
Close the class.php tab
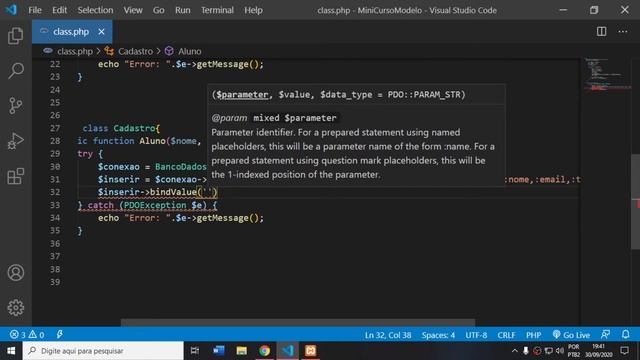pyautogui.click(x=101, y=31)
